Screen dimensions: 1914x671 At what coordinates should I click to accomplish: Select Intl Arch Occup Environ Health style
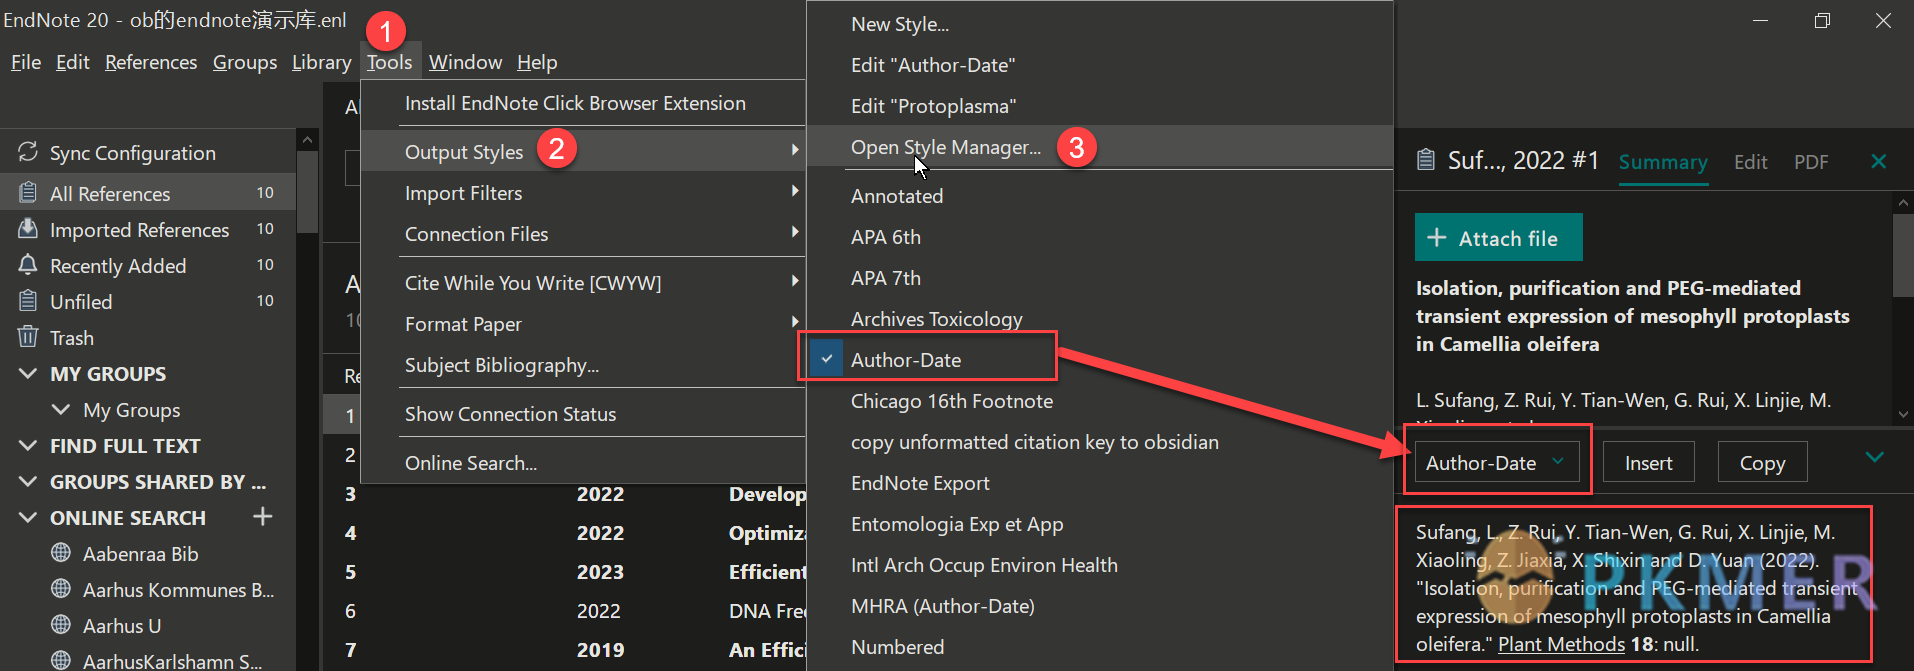[1099, 565]
